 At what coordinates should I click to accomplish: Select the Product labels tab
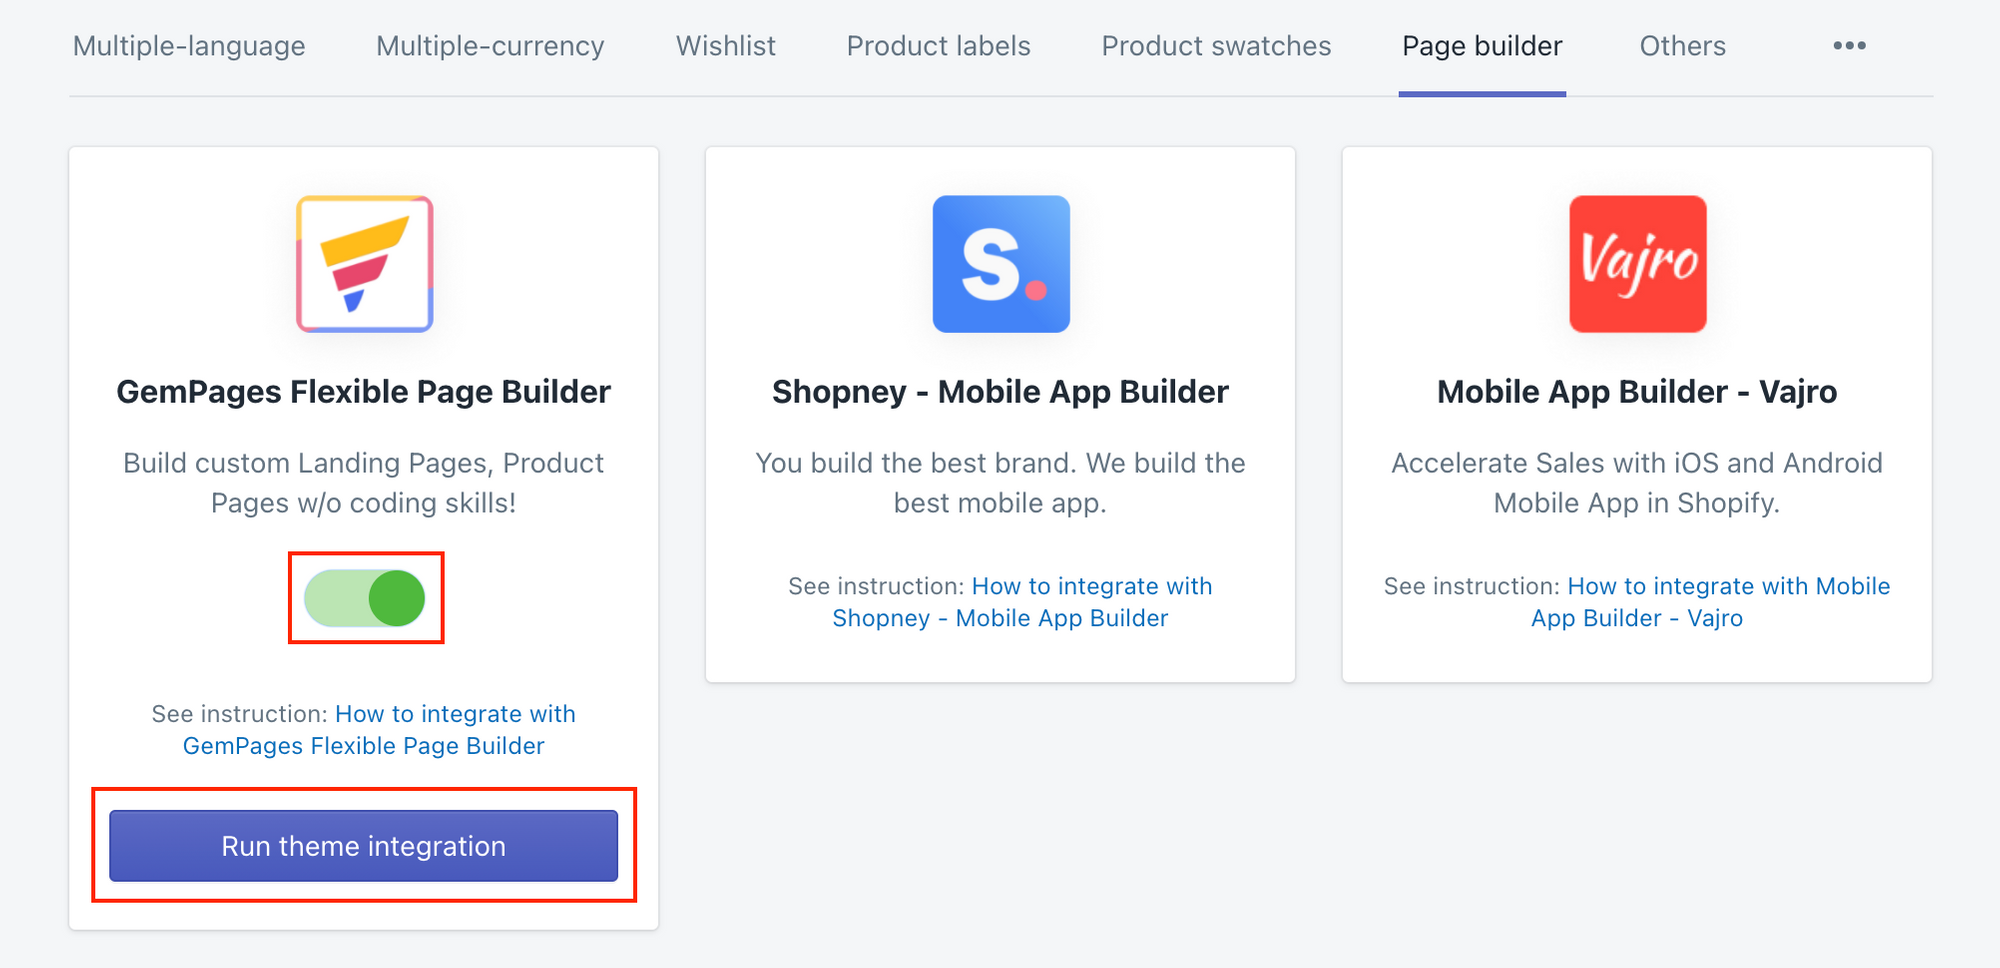click(938, 46)
